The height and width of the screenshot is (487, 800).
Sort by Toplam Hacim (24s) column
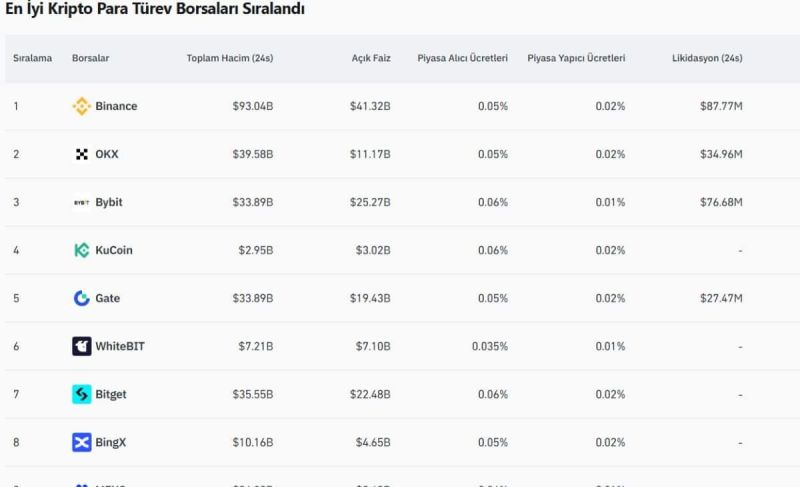230,58
